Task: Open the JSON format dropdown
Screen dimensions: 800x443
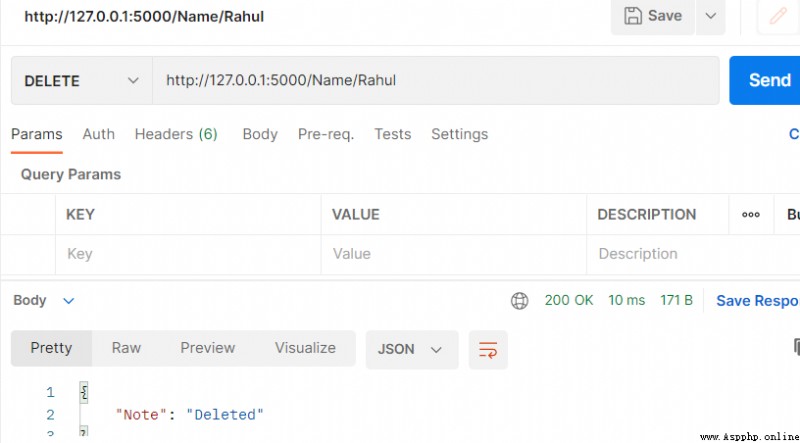Action: point(412,350)
